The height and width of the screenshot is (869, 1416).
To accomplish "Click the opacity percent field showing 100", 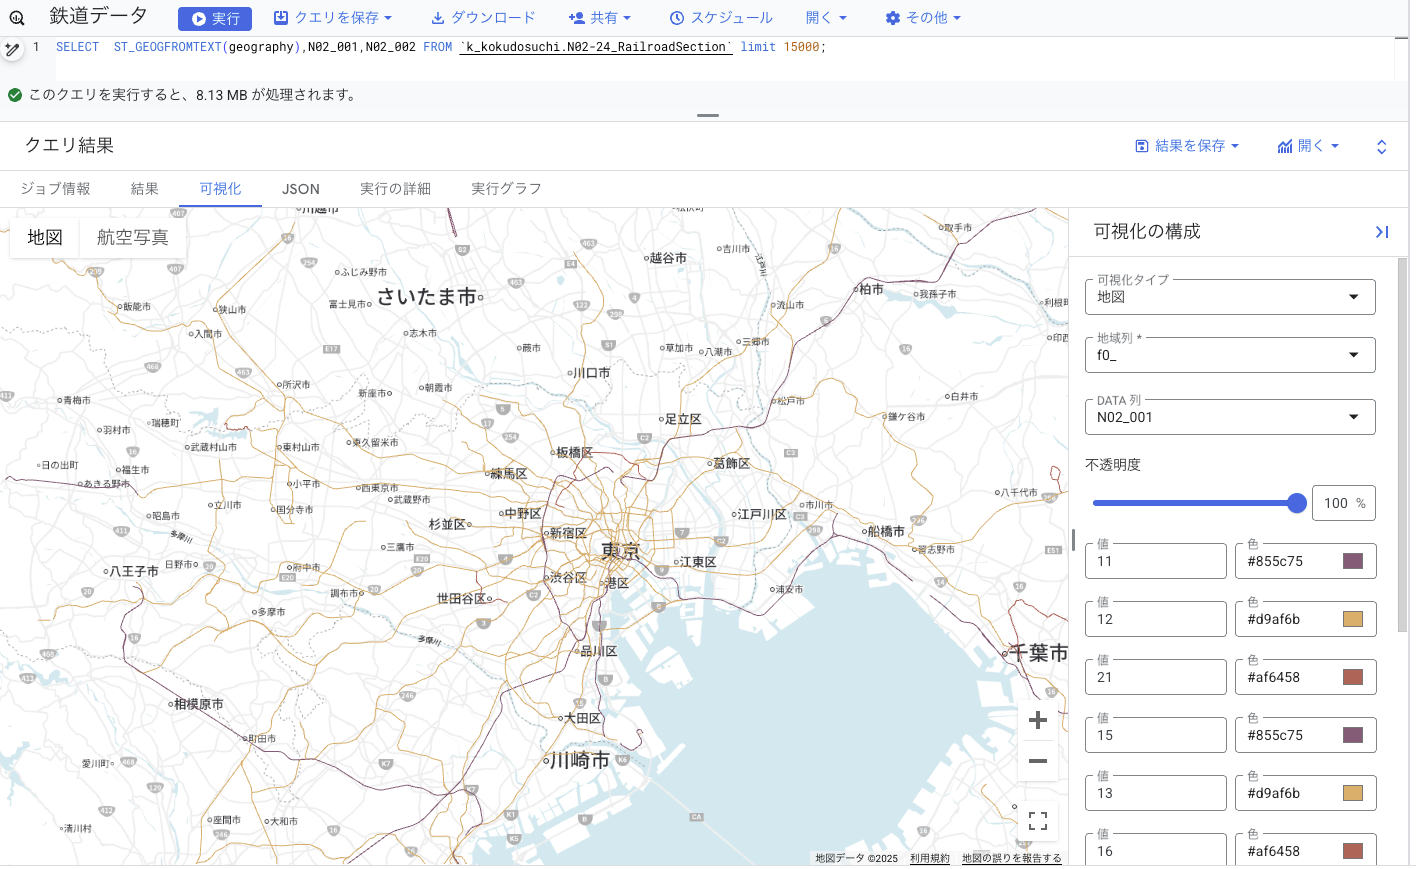I will (1343, 503).
